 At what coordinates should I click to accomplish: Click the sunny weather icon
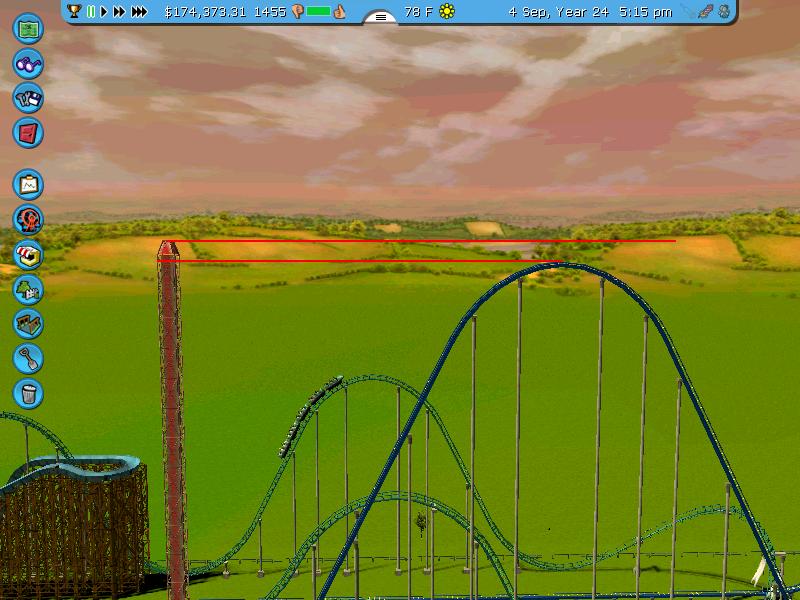pyautogui.click(x=447, y=11)
